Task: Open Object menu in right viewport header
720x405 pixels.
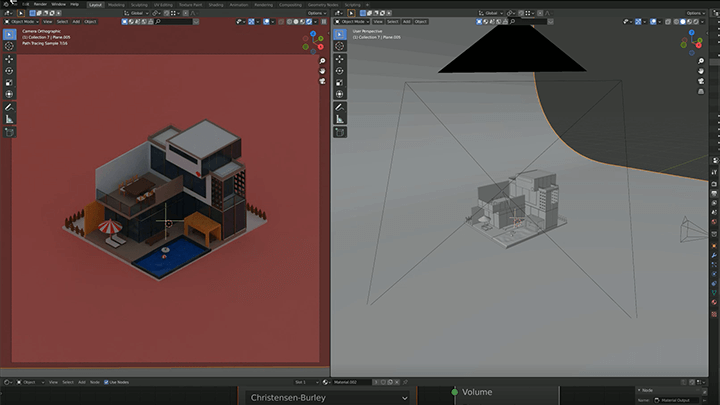Action: point(421,22)
